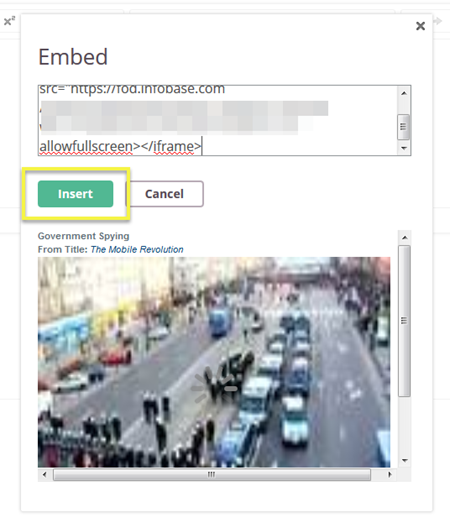Image resolution: width=450 pixels, height=523 pixels.
Task: Click the Cancel button
Action: [164, 194]
